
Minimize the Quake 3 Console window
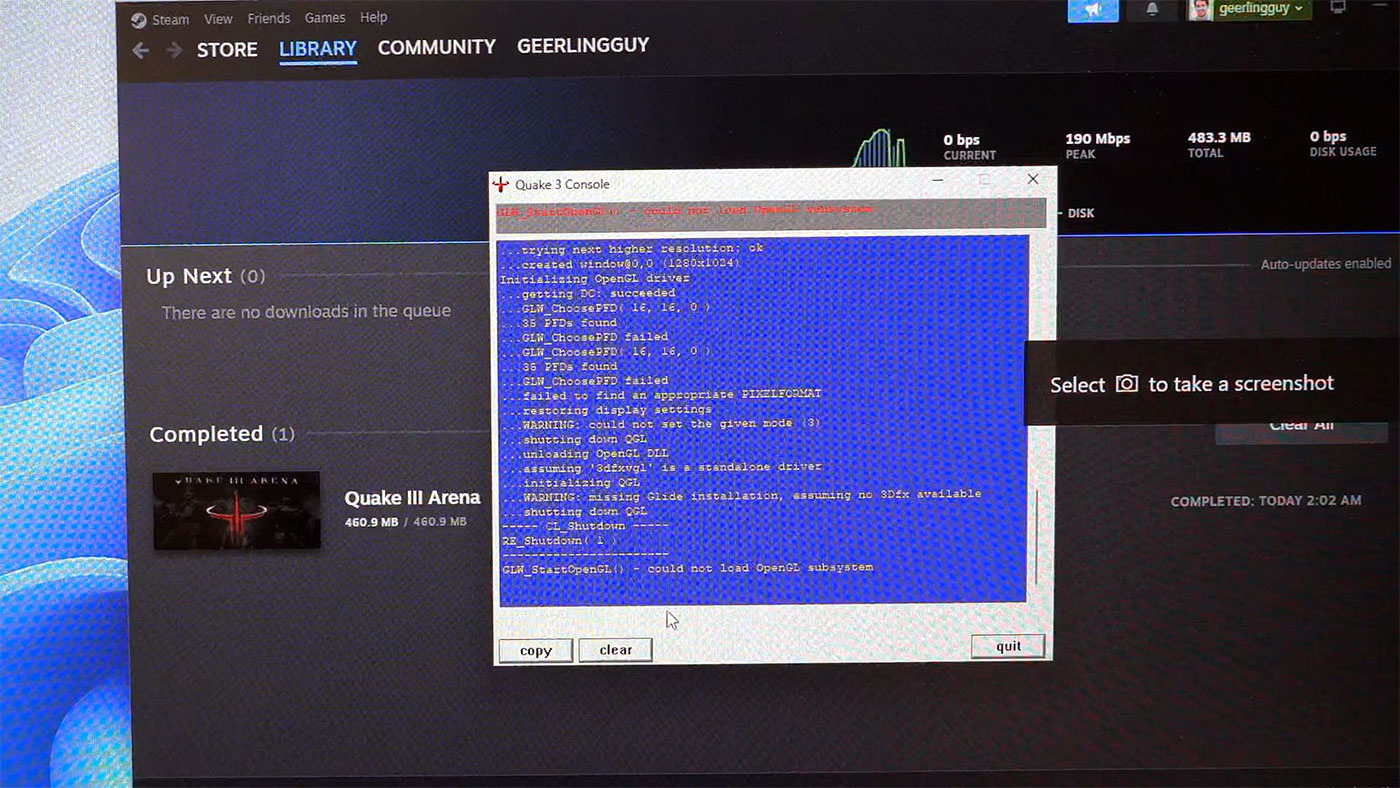[x=937, y=180]
